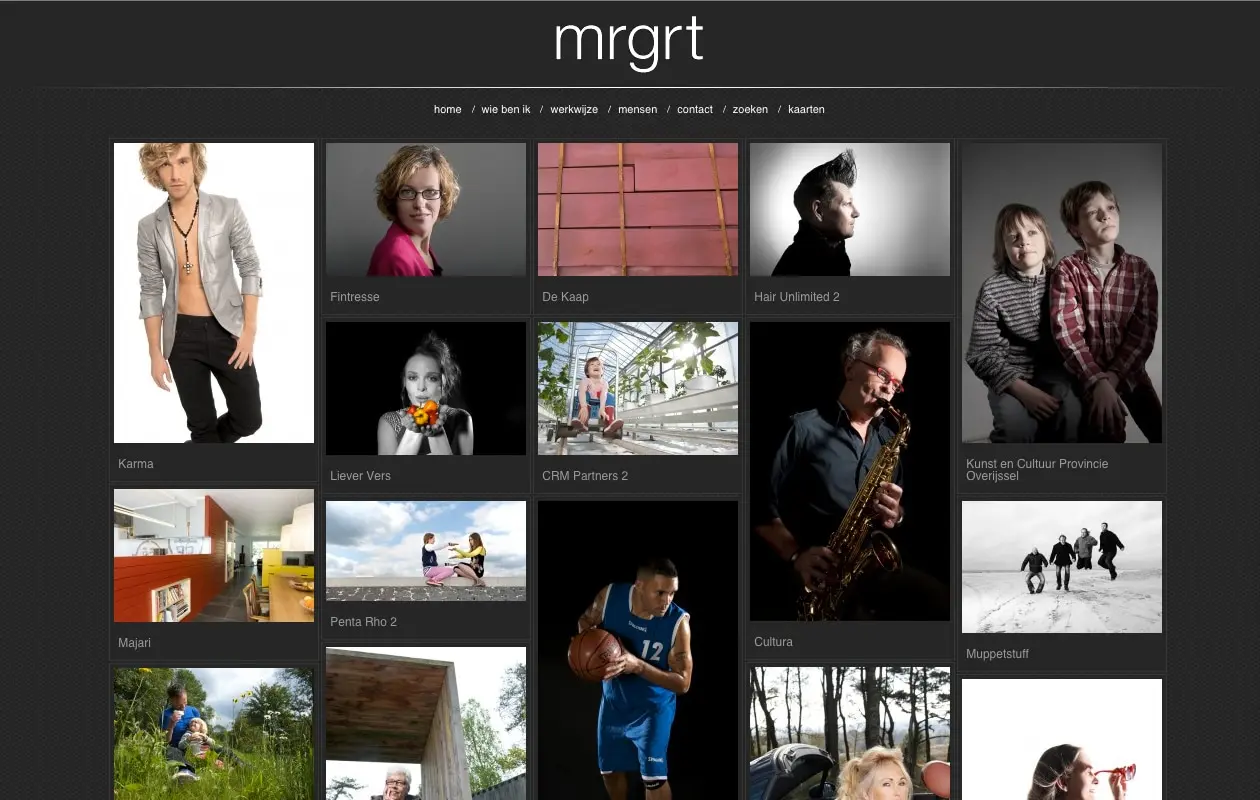Select the 'Majari' interior photo
Screen dimensions: 1260x800
point(214,555)
